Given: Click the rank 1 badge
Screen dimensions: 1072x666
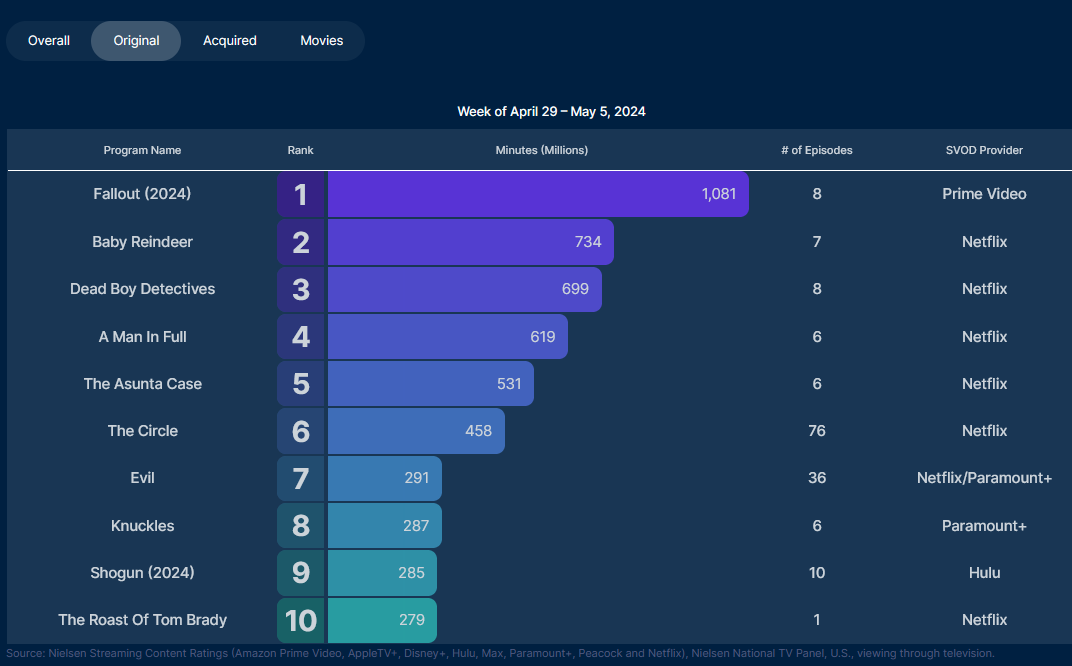Looking at the screenshot, I should point(301,194).
